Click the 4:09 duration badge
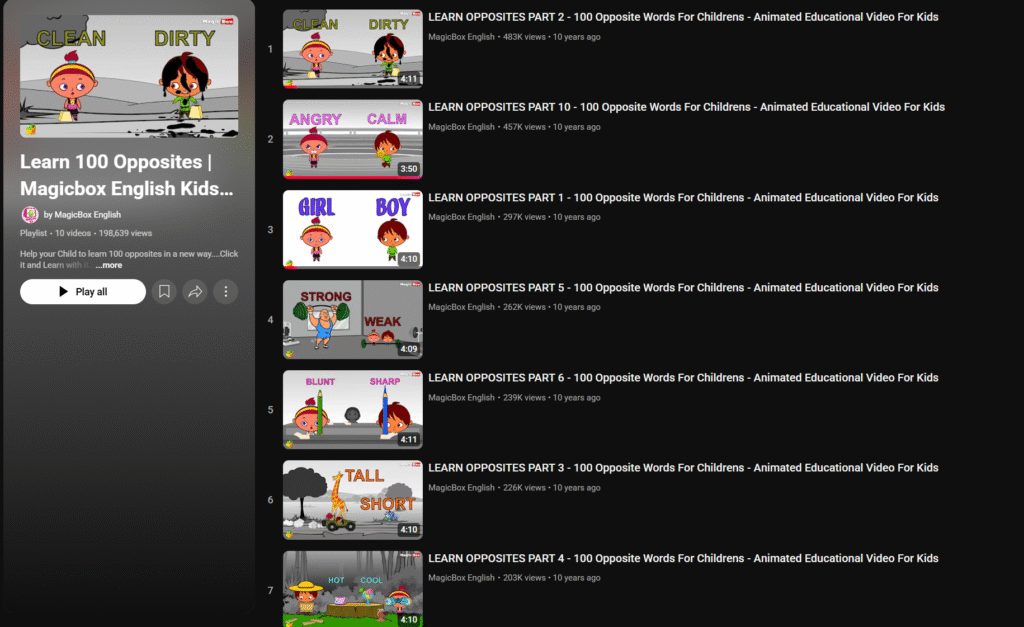This screenshot has height=627, width=1024. (x=409, y=349)
